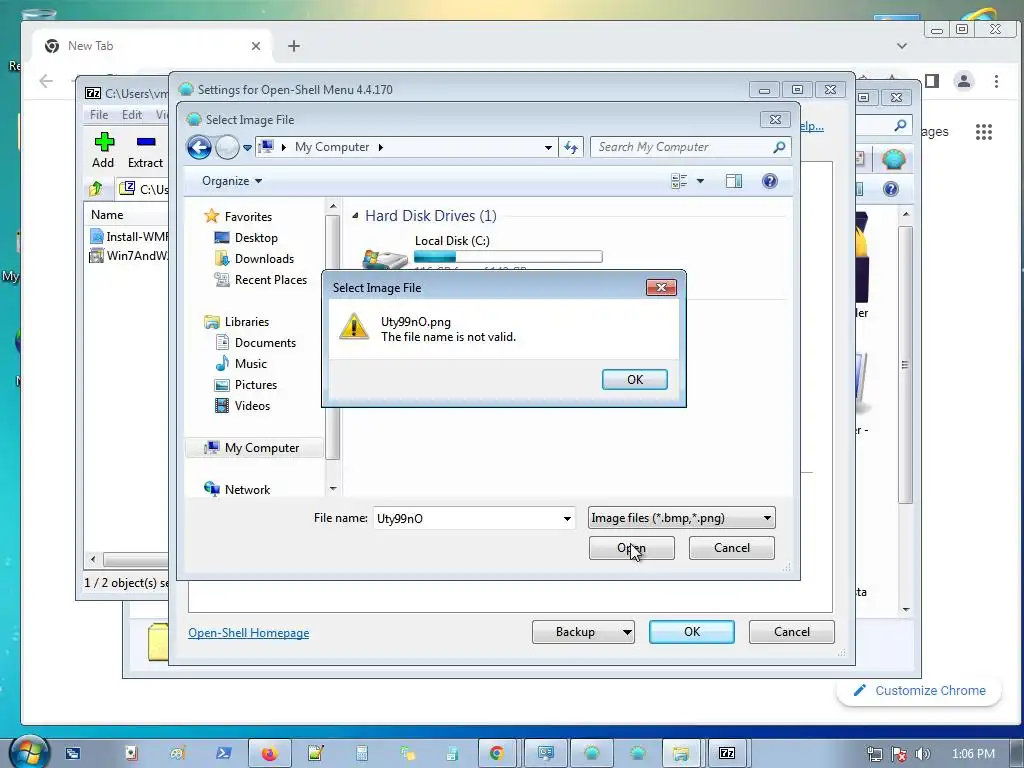The height and width of the screenshot is (768, 1024).
Task: Open the view options dropdown arrow
Action: pyautogui.click(x=700, y=181)
